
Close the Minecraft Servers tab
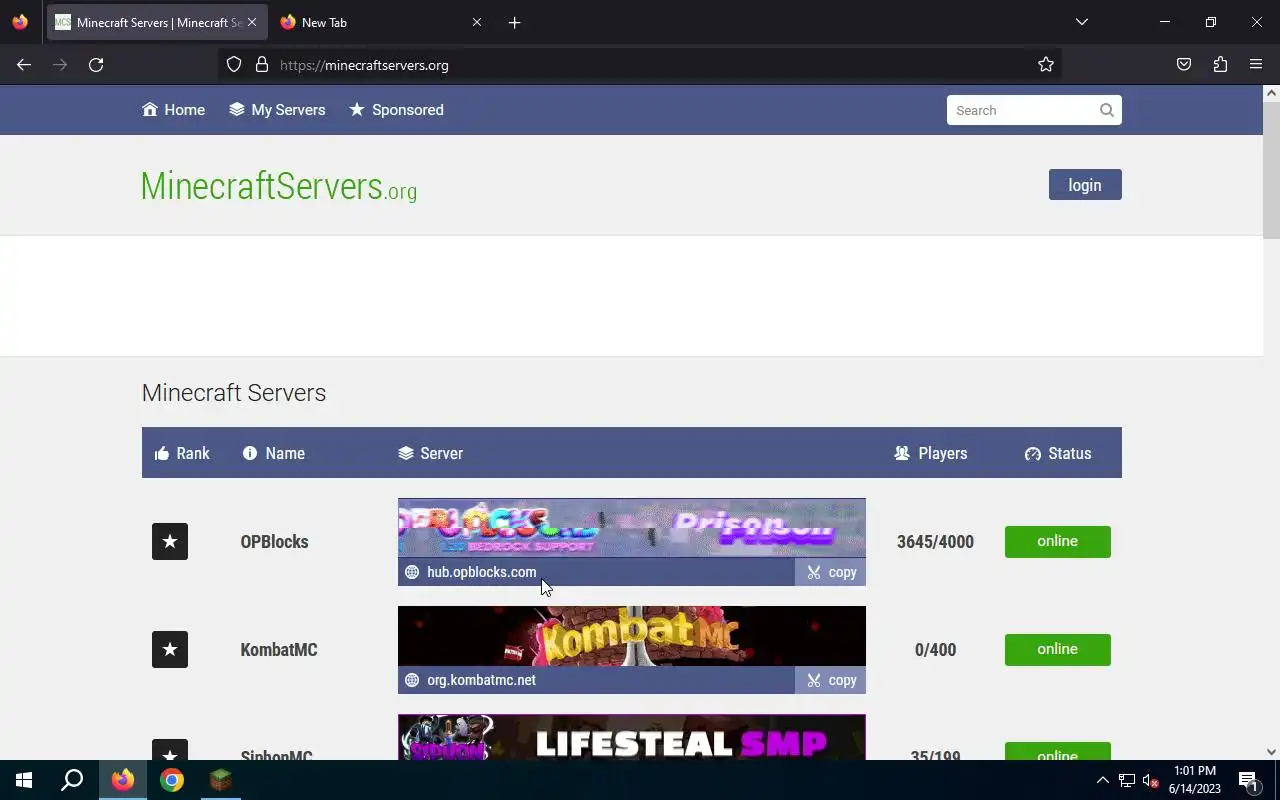click(252, 22)
